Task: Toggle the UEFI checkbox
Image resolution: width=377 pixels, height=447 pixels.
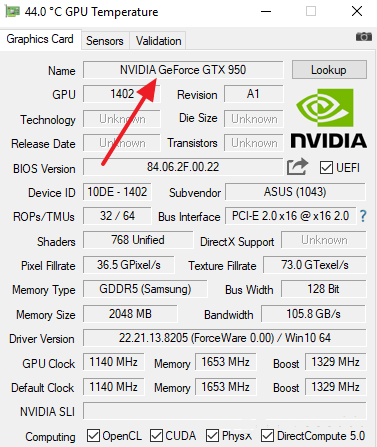Action: pyautogui.click(x=326, y=168)
